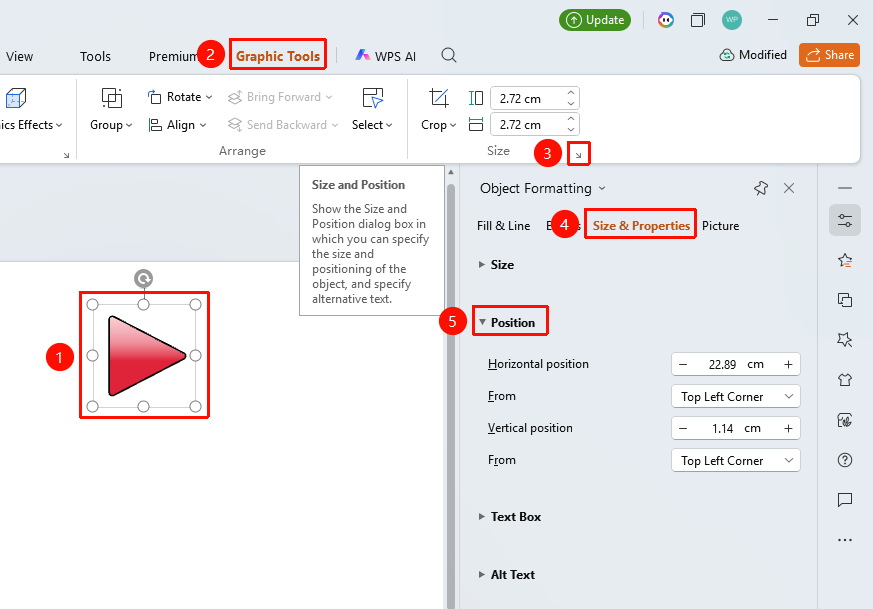873x609 pixels.
Task: Click the speech bubble comment sidebar icon
Action: tap(845, 499)
